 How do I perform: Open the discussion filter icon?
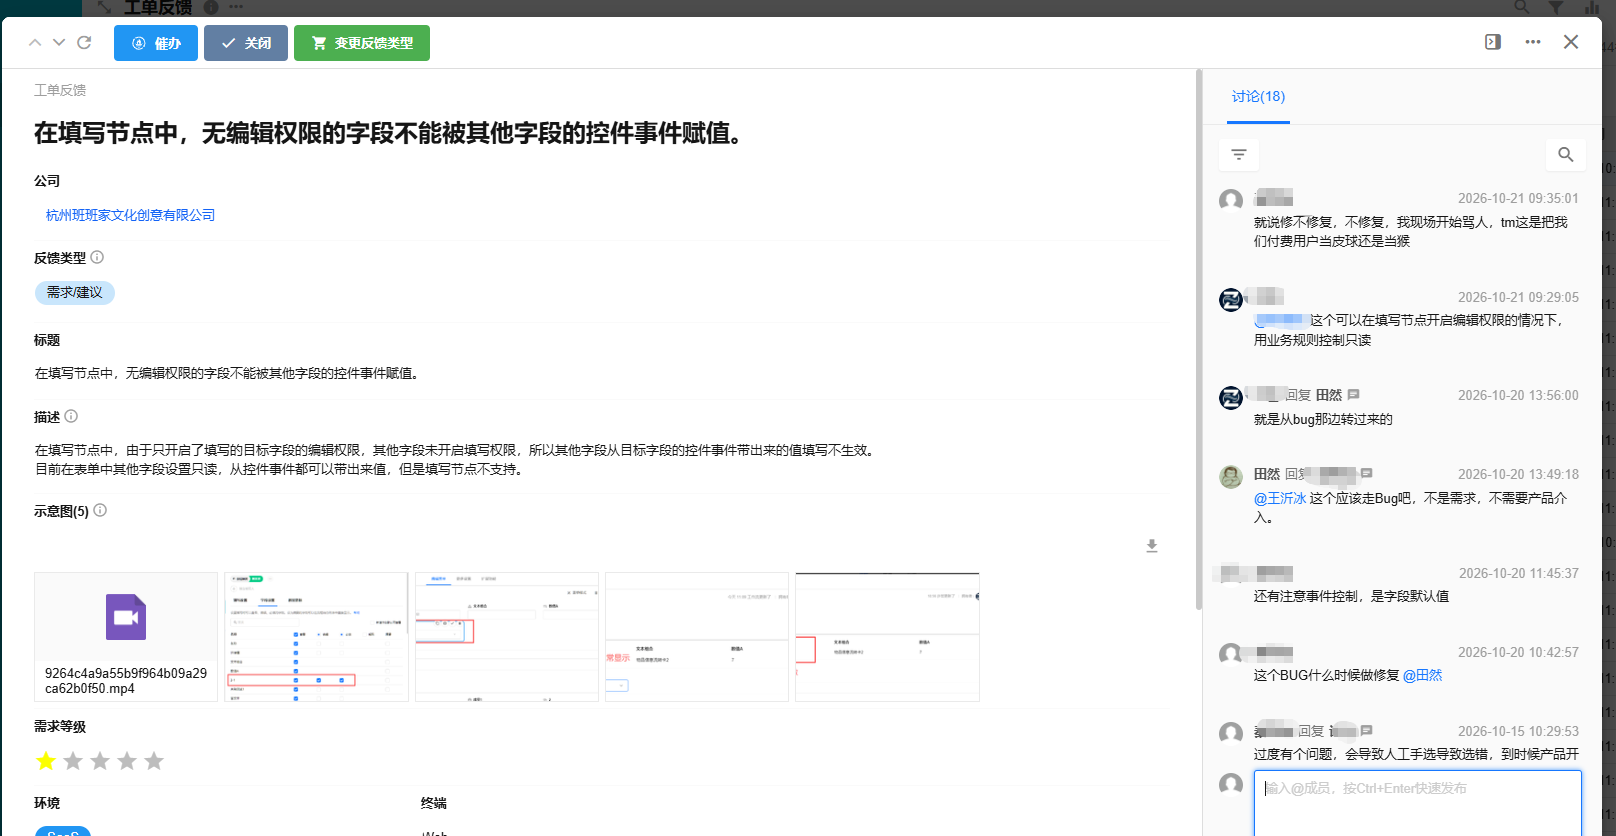coord(1239,154)
